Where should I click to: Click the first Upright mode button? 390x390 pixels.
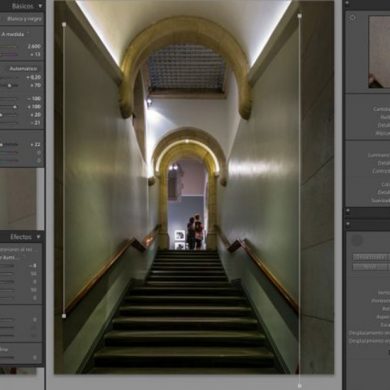pos(370,257)
